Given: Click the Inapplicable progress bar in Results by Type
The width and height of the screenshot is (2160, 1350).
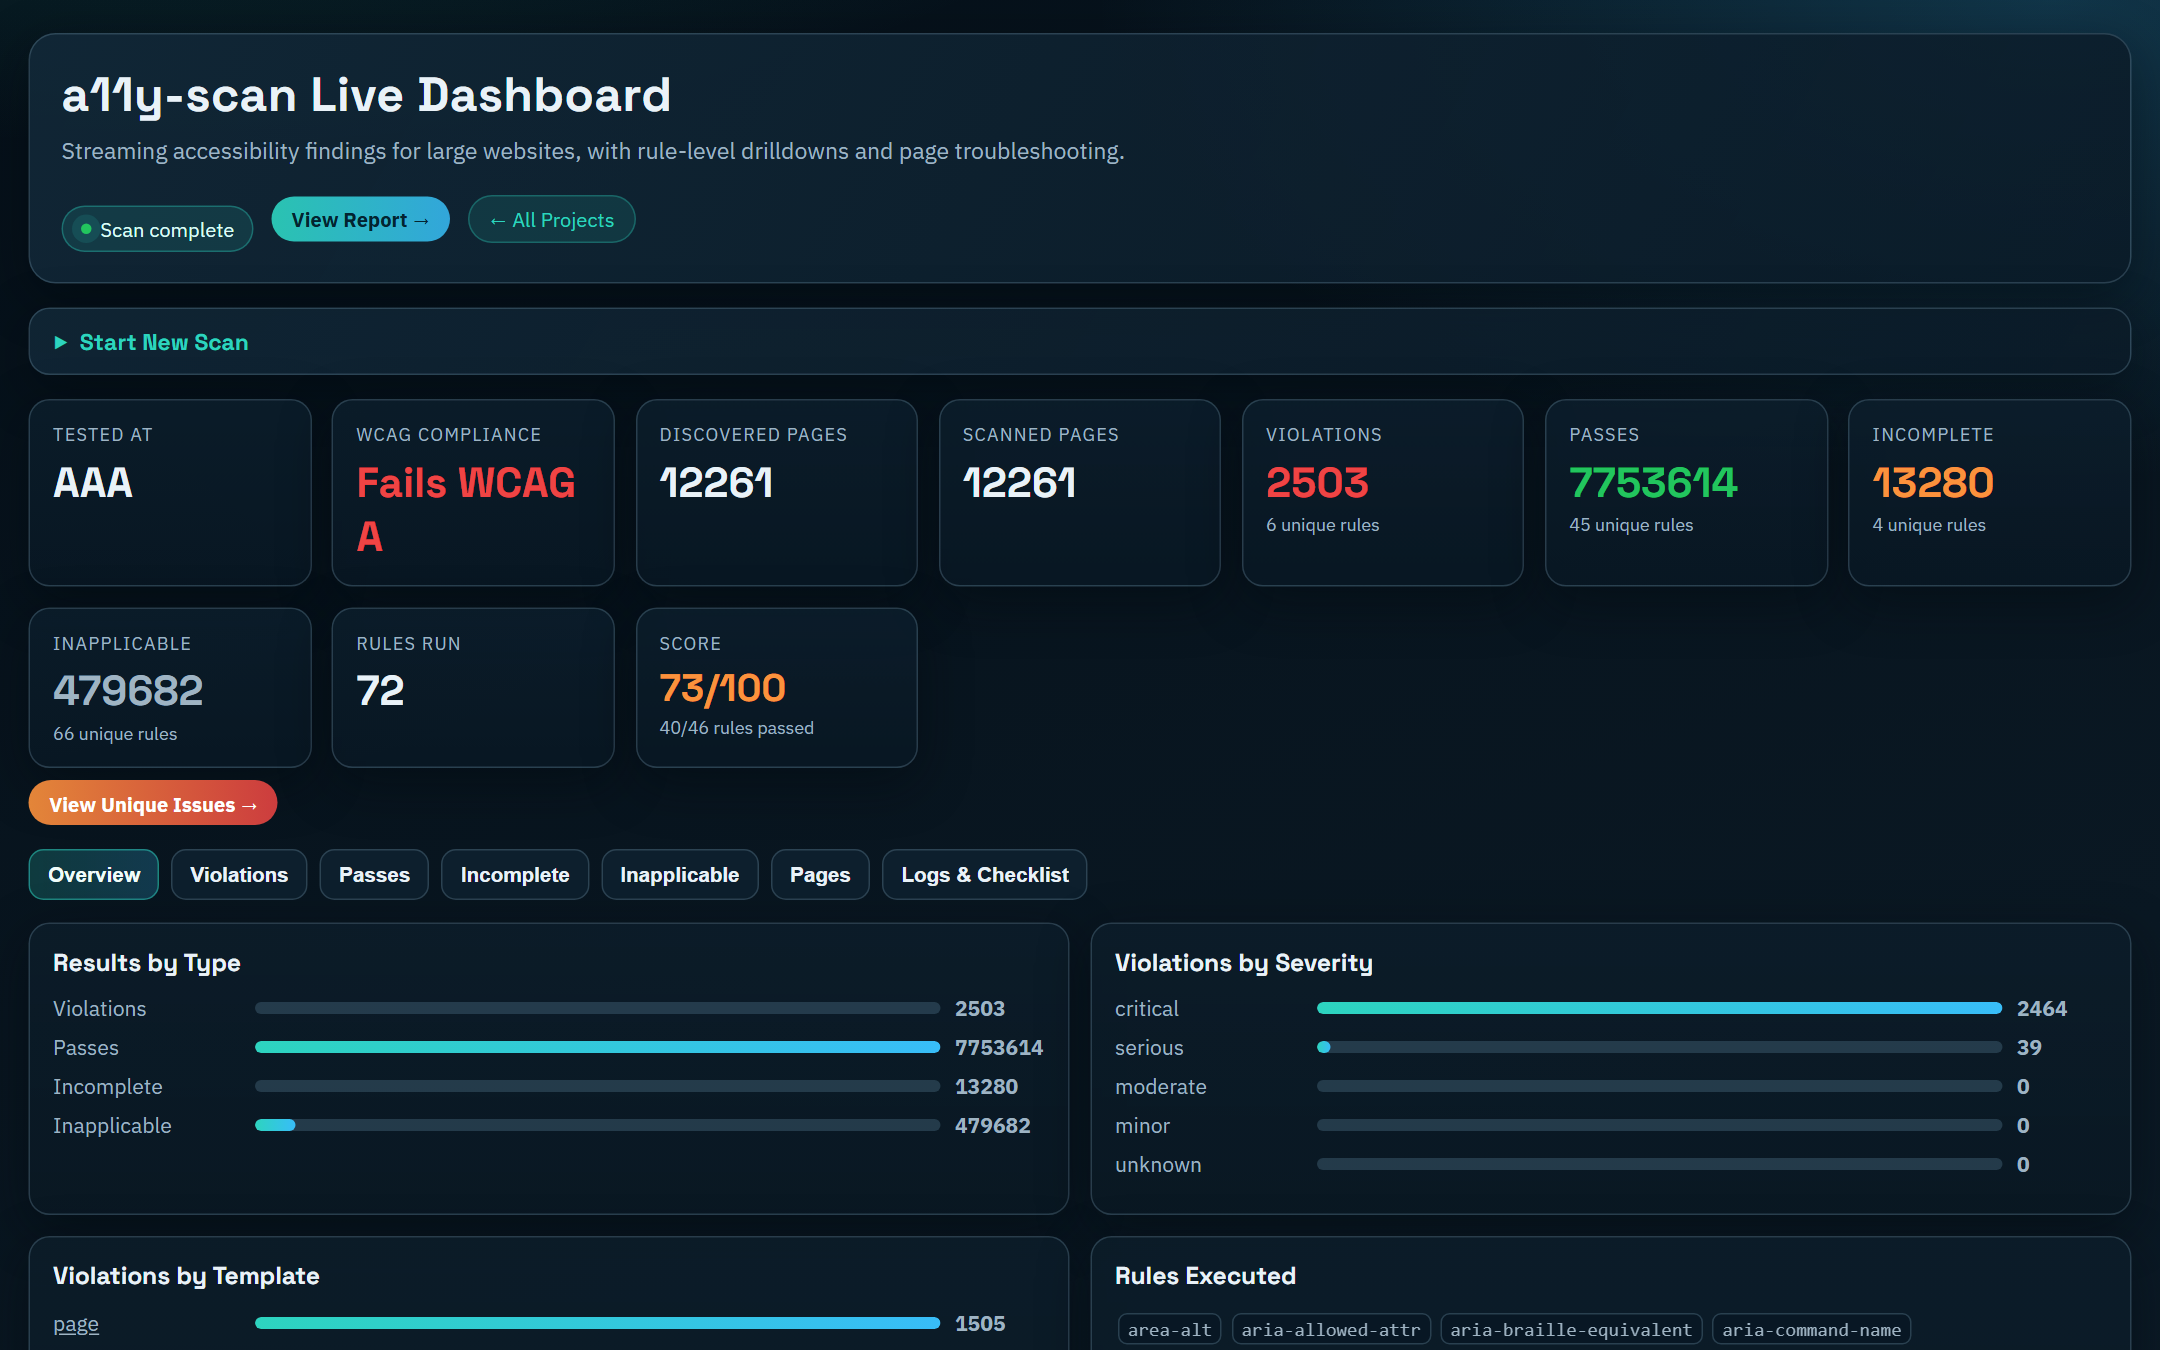Looking at the screenshot, I should click(x=597, y=1125).
